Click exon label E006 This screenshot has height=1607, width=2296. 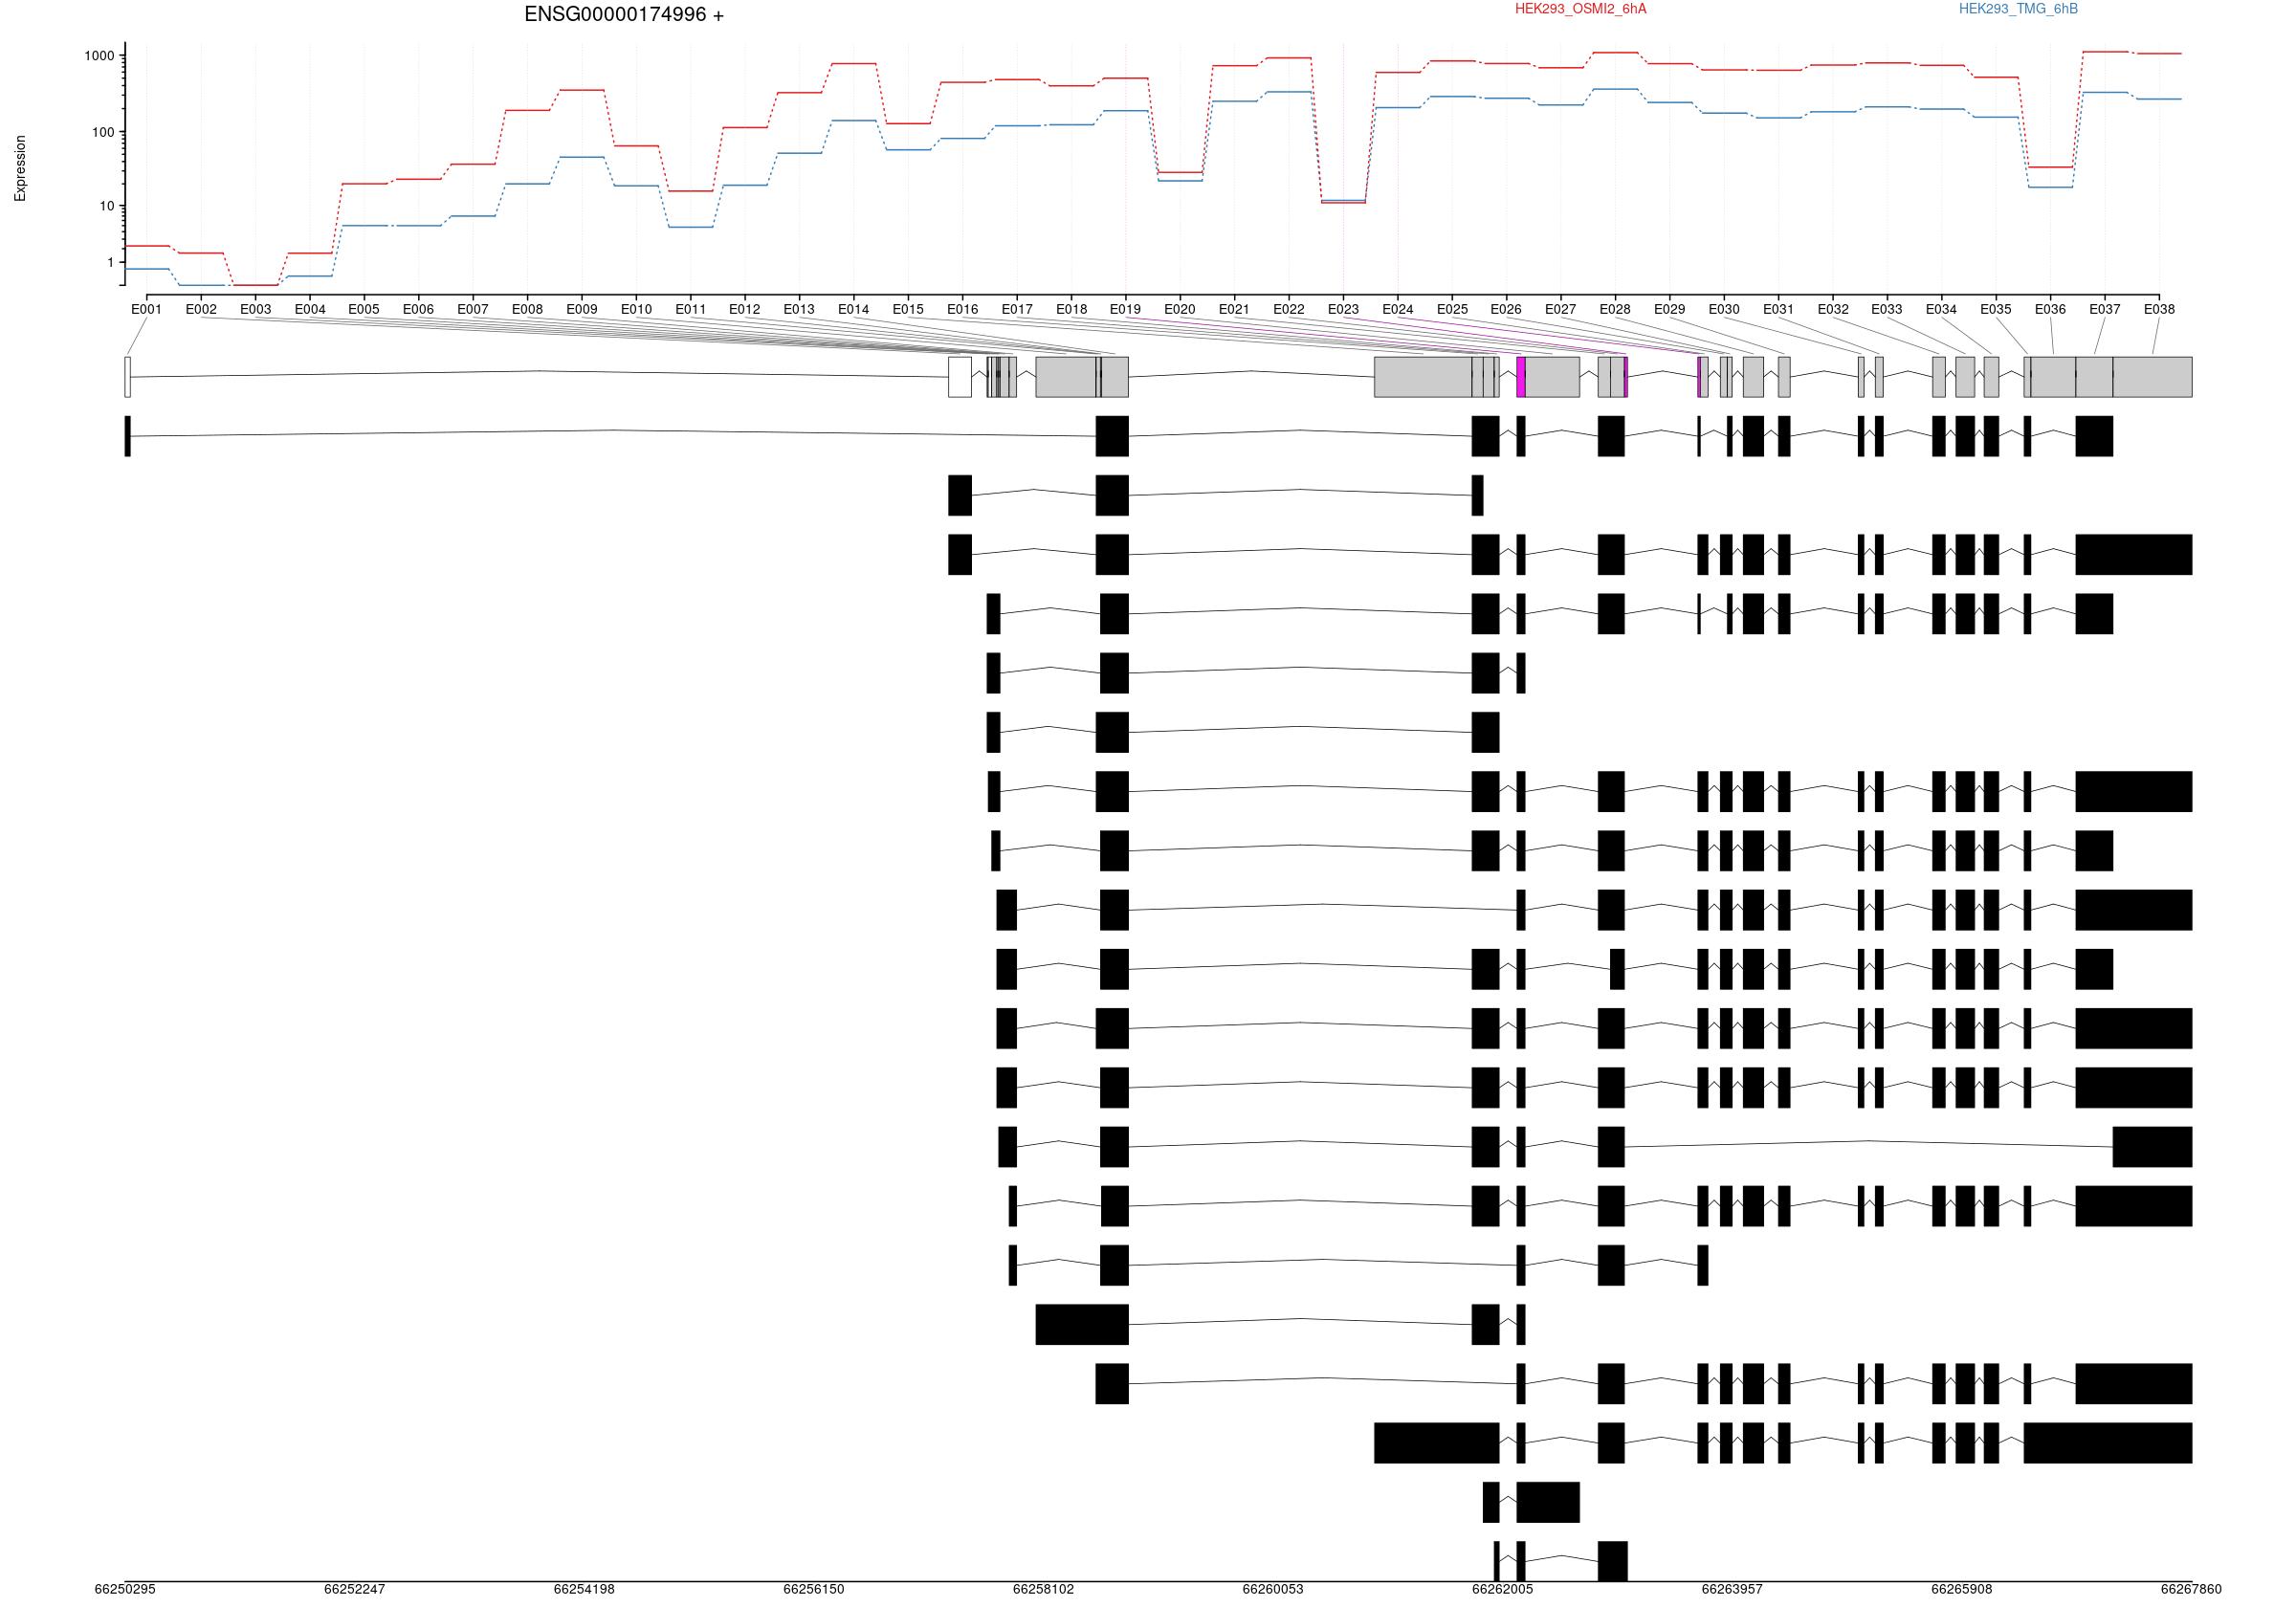click(x=418, y=309)
